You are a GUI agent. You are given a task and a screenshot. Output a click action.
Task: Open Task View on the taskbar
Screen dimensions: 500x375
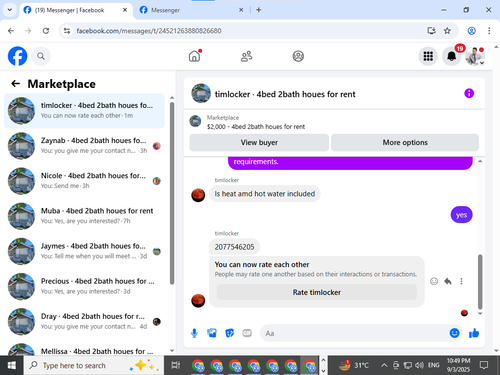[x=176, y=365]
